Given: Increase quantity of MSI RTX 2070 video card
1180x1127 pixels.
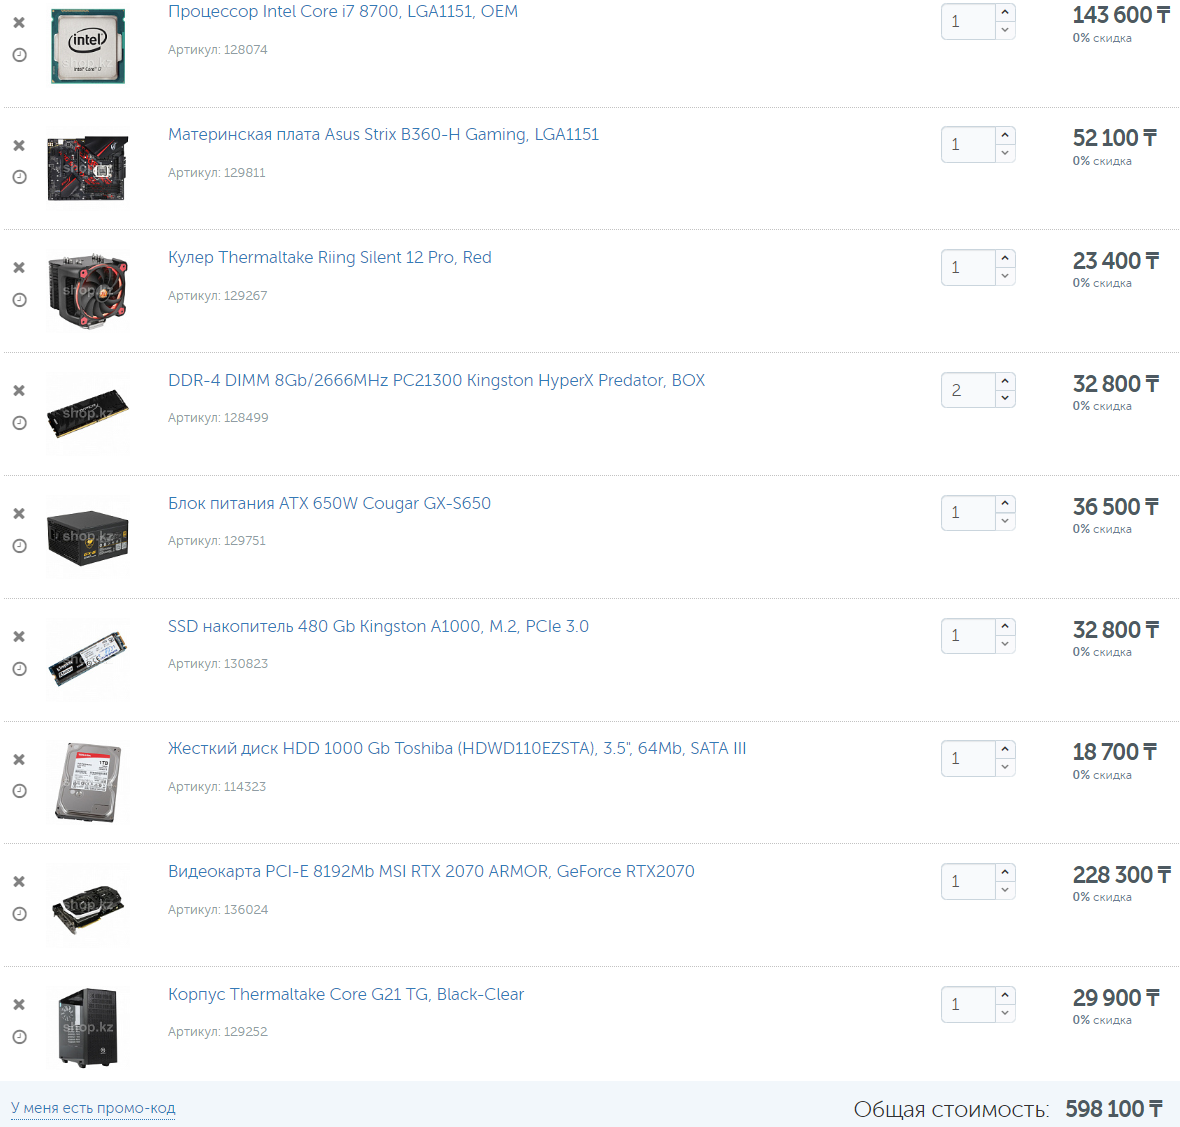Looking at the screenshot, I should [x=1005, y=873].
